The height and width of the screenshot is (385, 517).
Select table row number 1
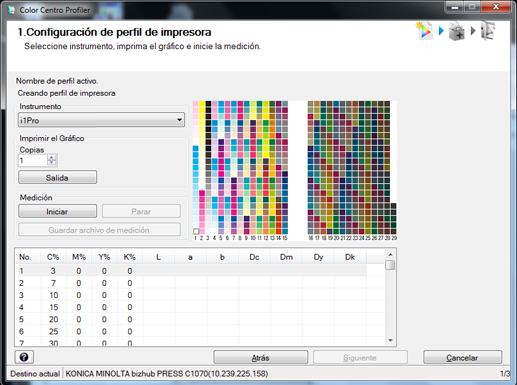pyautogui.click(x=191, y=271)
